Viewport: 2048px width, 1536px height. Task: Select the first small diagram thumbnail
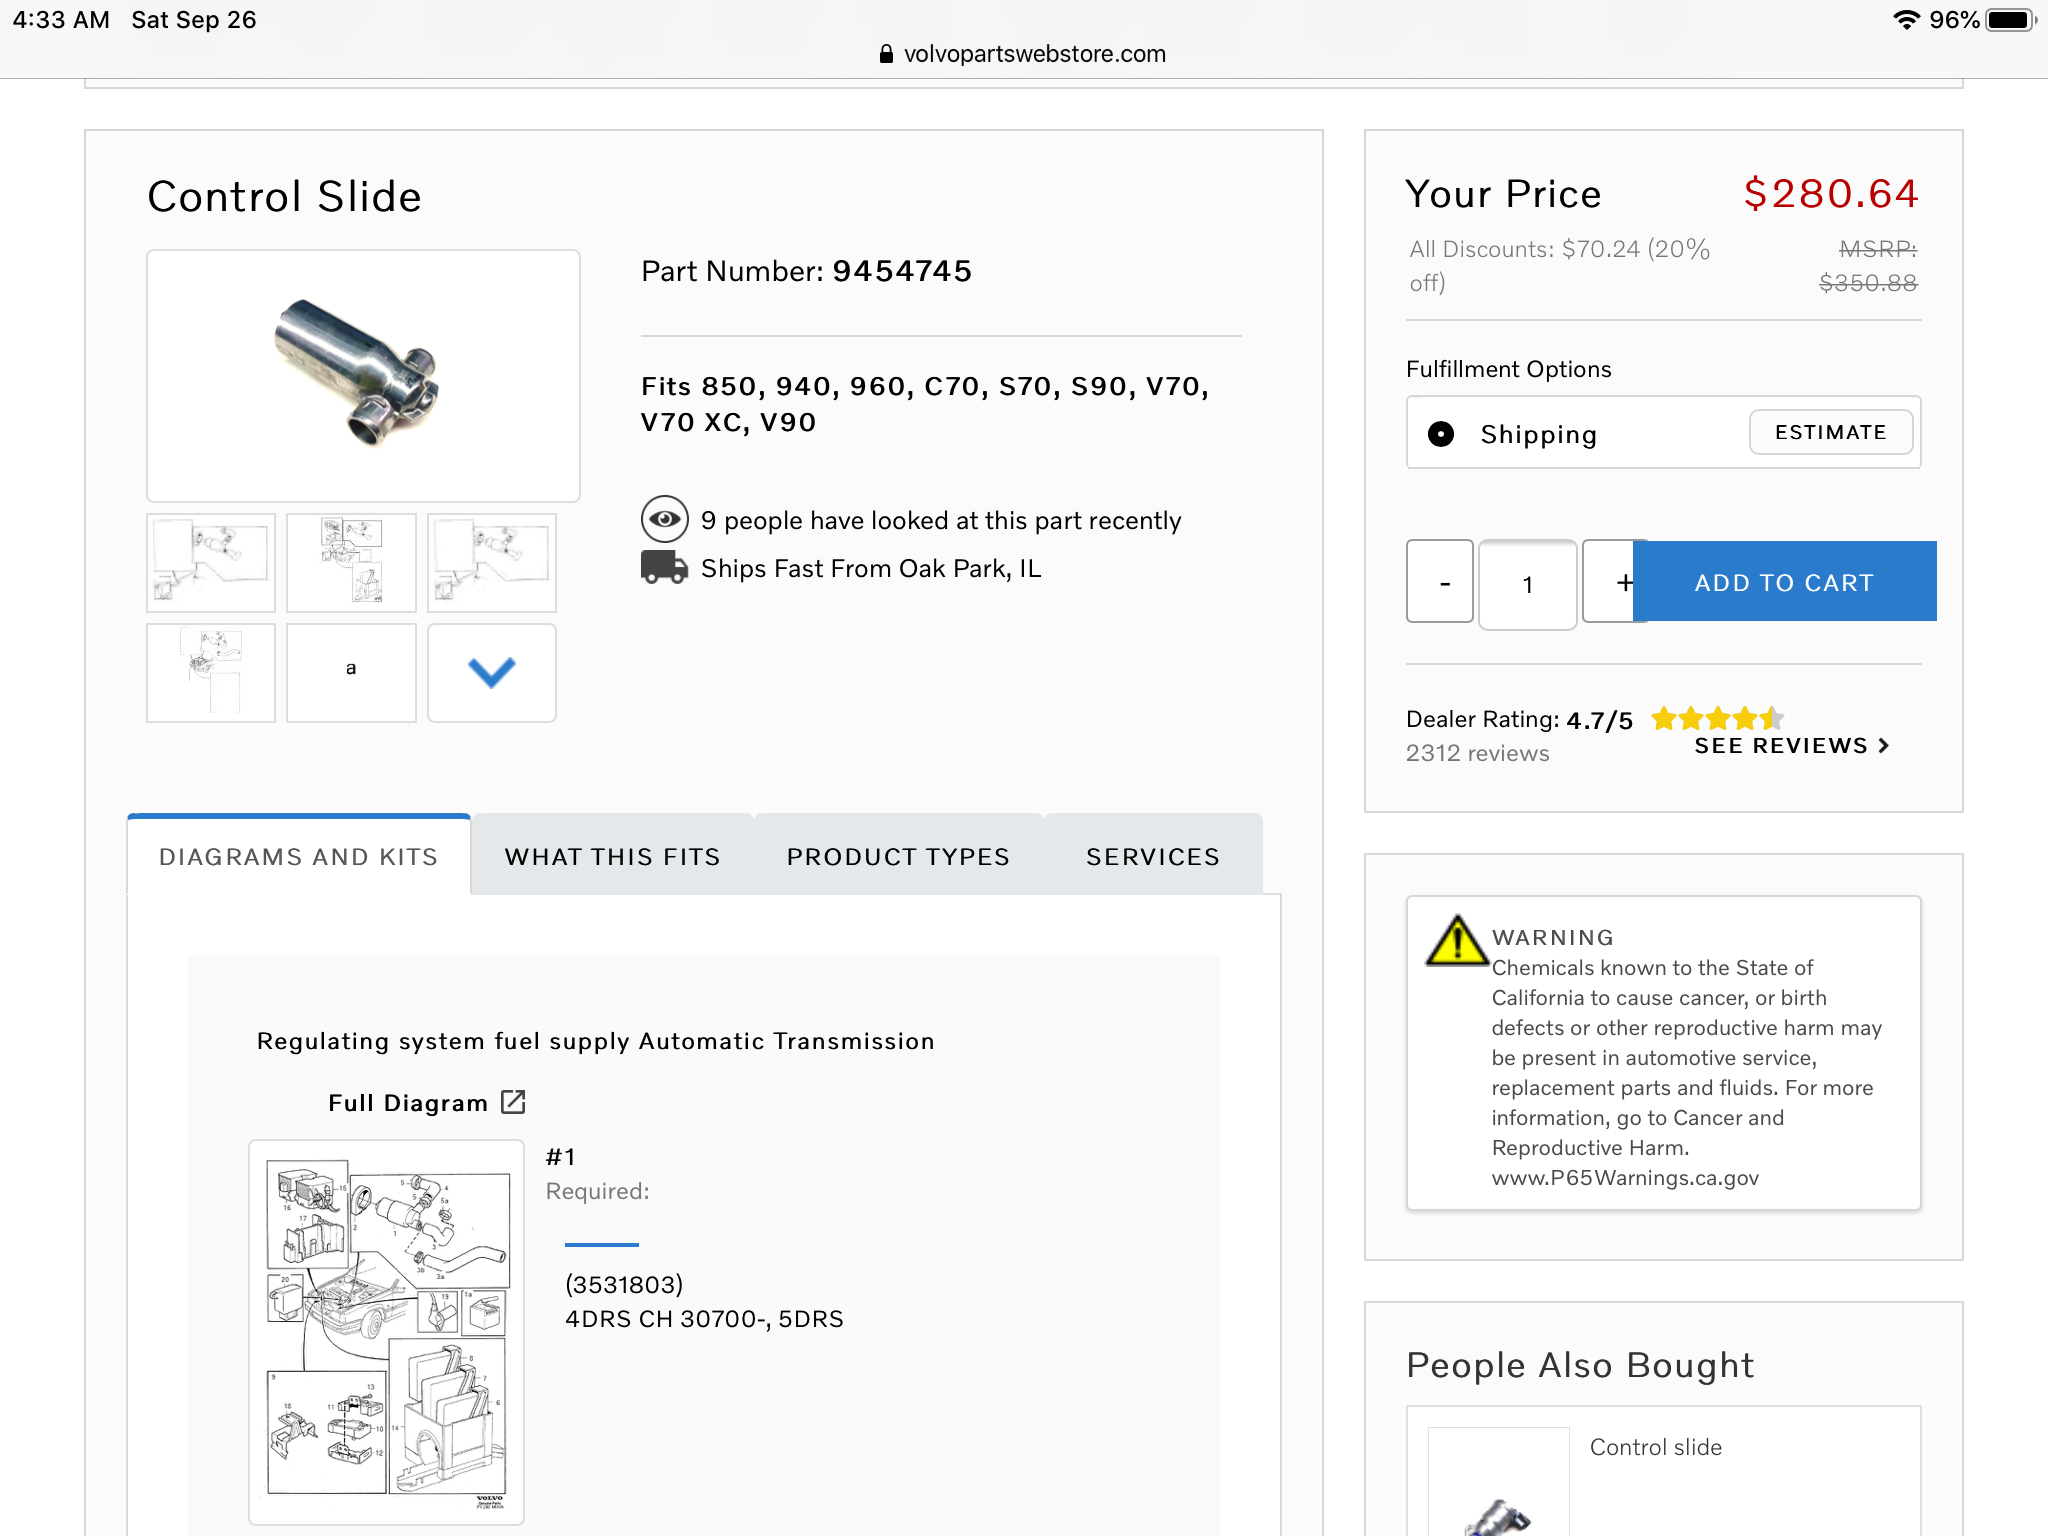211,562
